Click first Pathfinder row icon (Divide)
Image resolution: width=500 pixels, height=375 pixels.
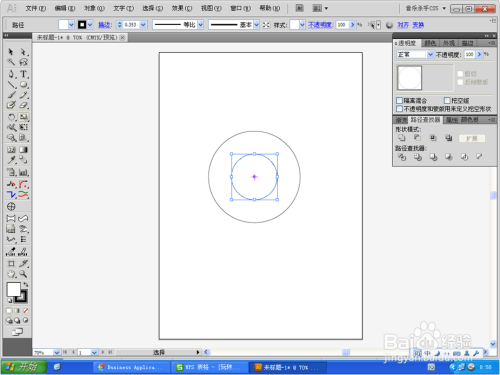(x=402, y=157)
